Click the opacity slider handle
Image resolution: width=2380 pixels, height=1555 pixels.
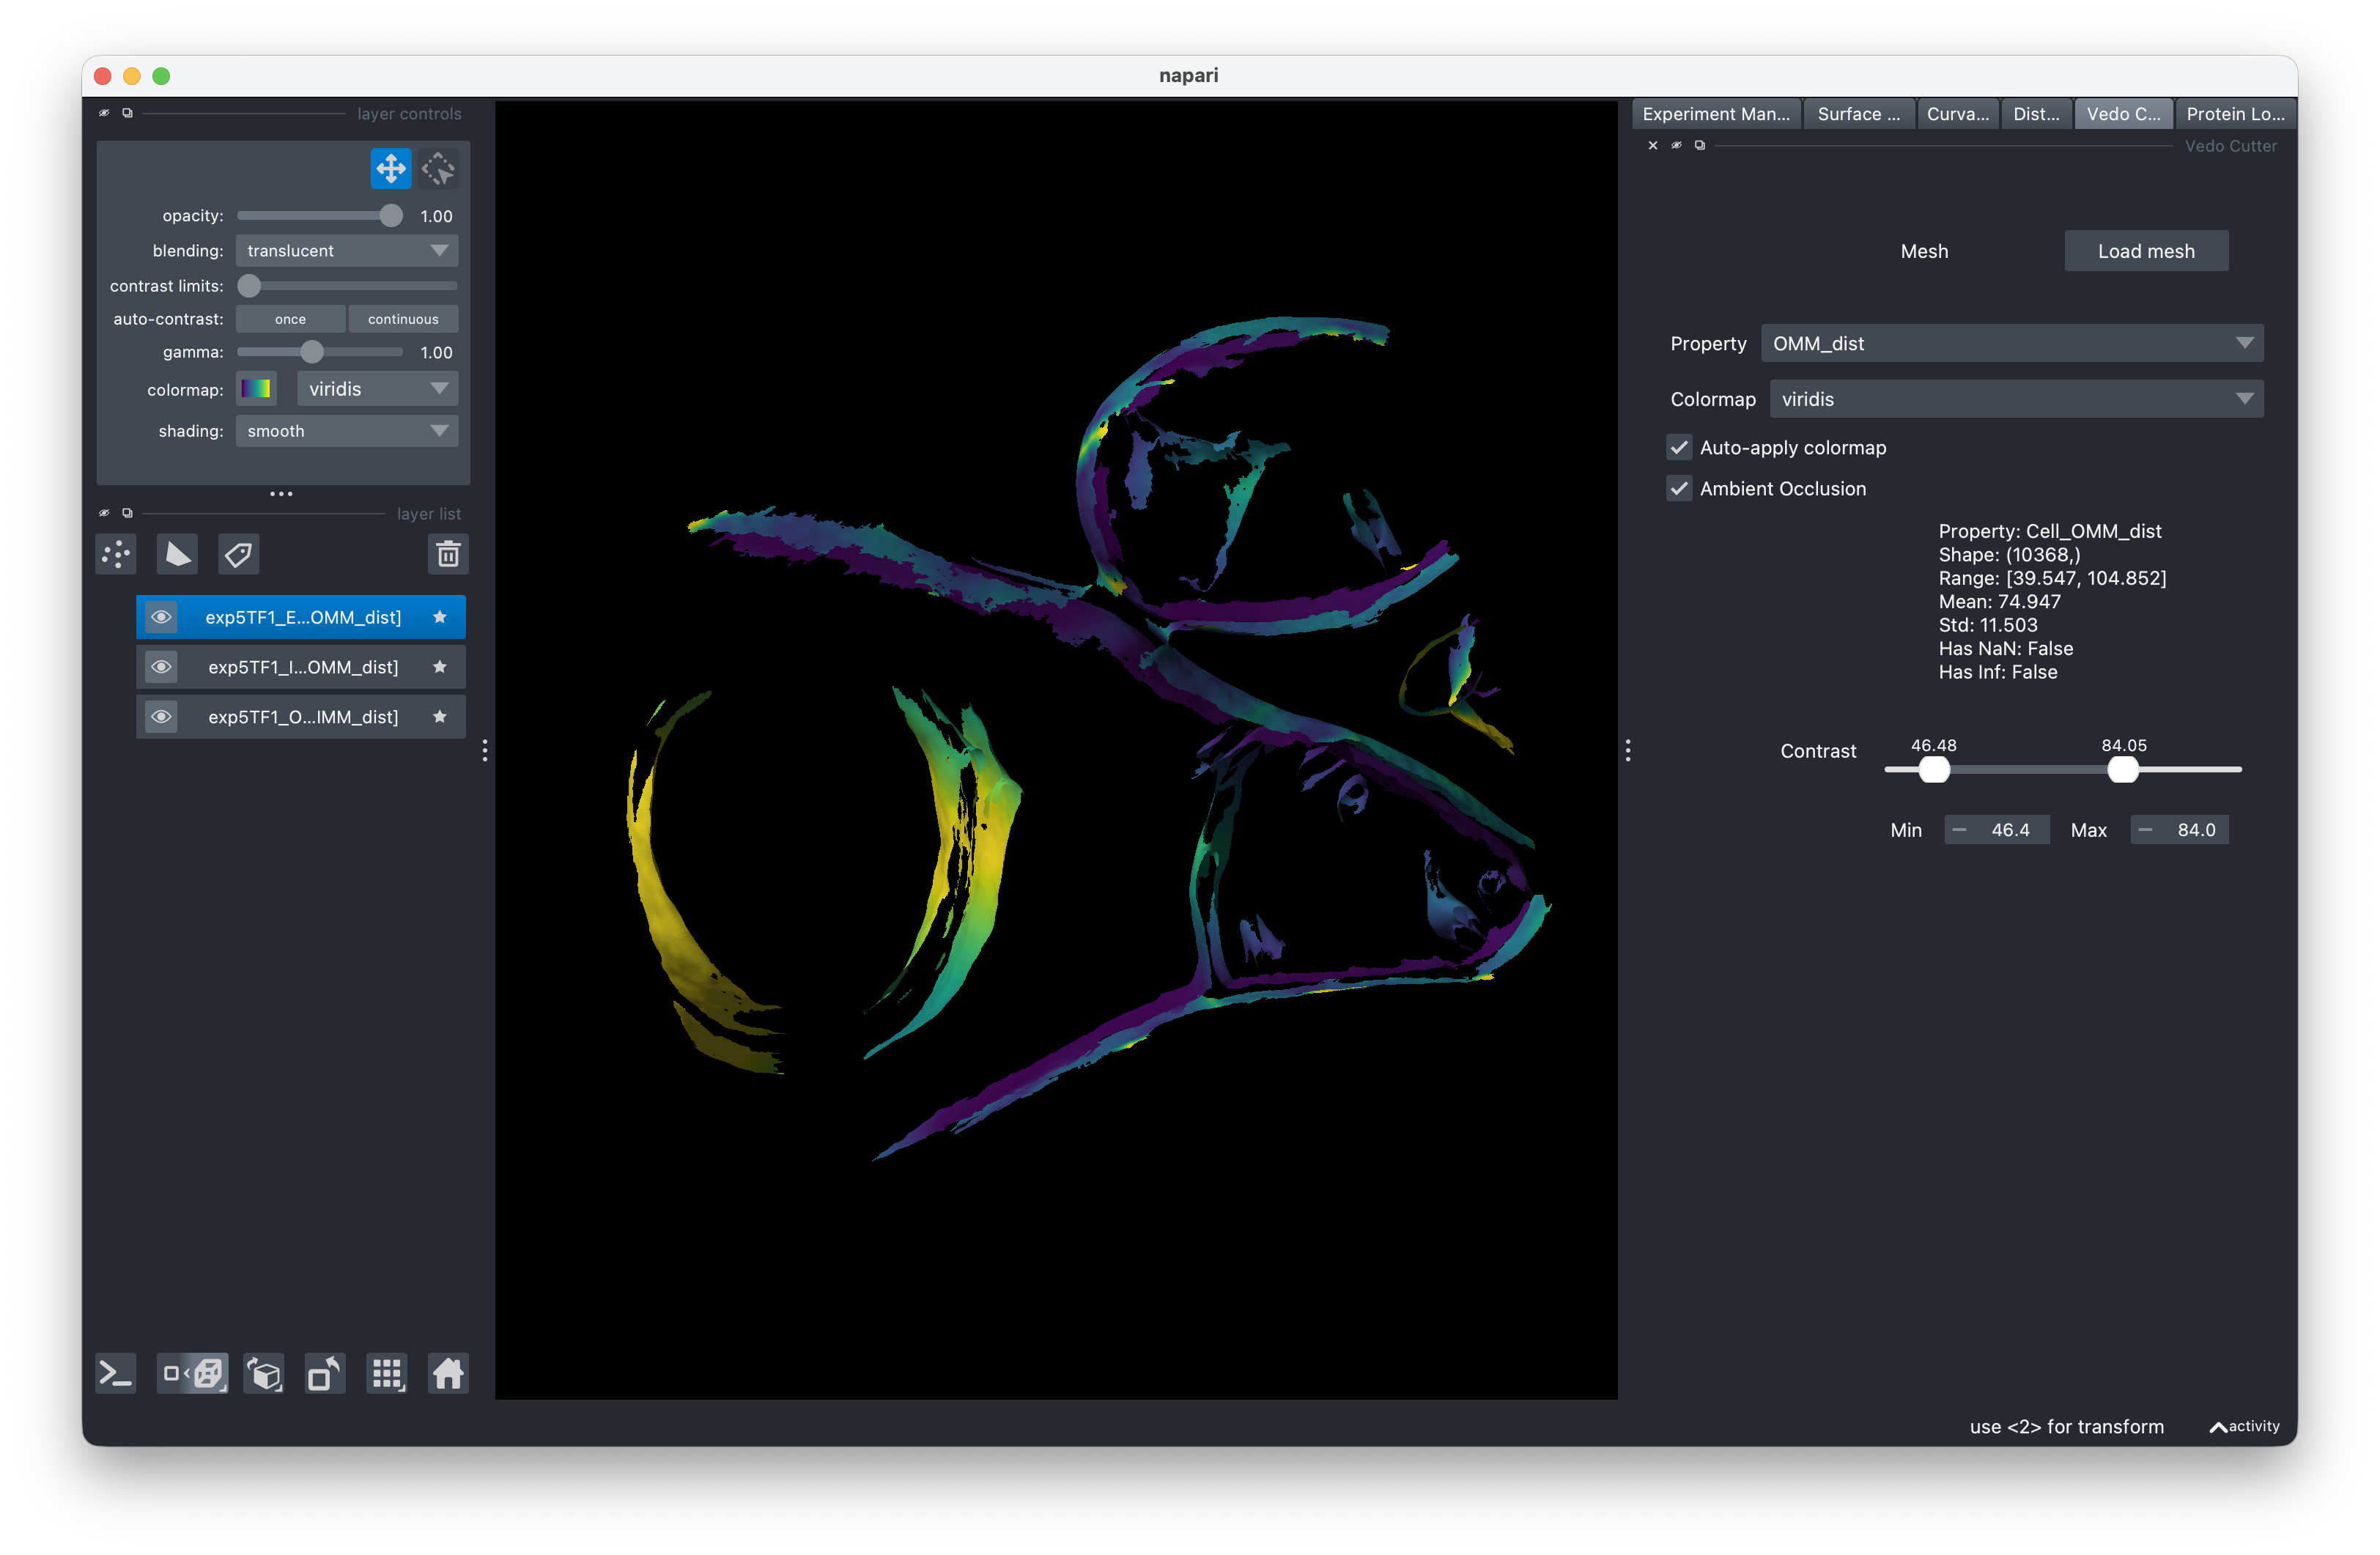coord(391,215)
